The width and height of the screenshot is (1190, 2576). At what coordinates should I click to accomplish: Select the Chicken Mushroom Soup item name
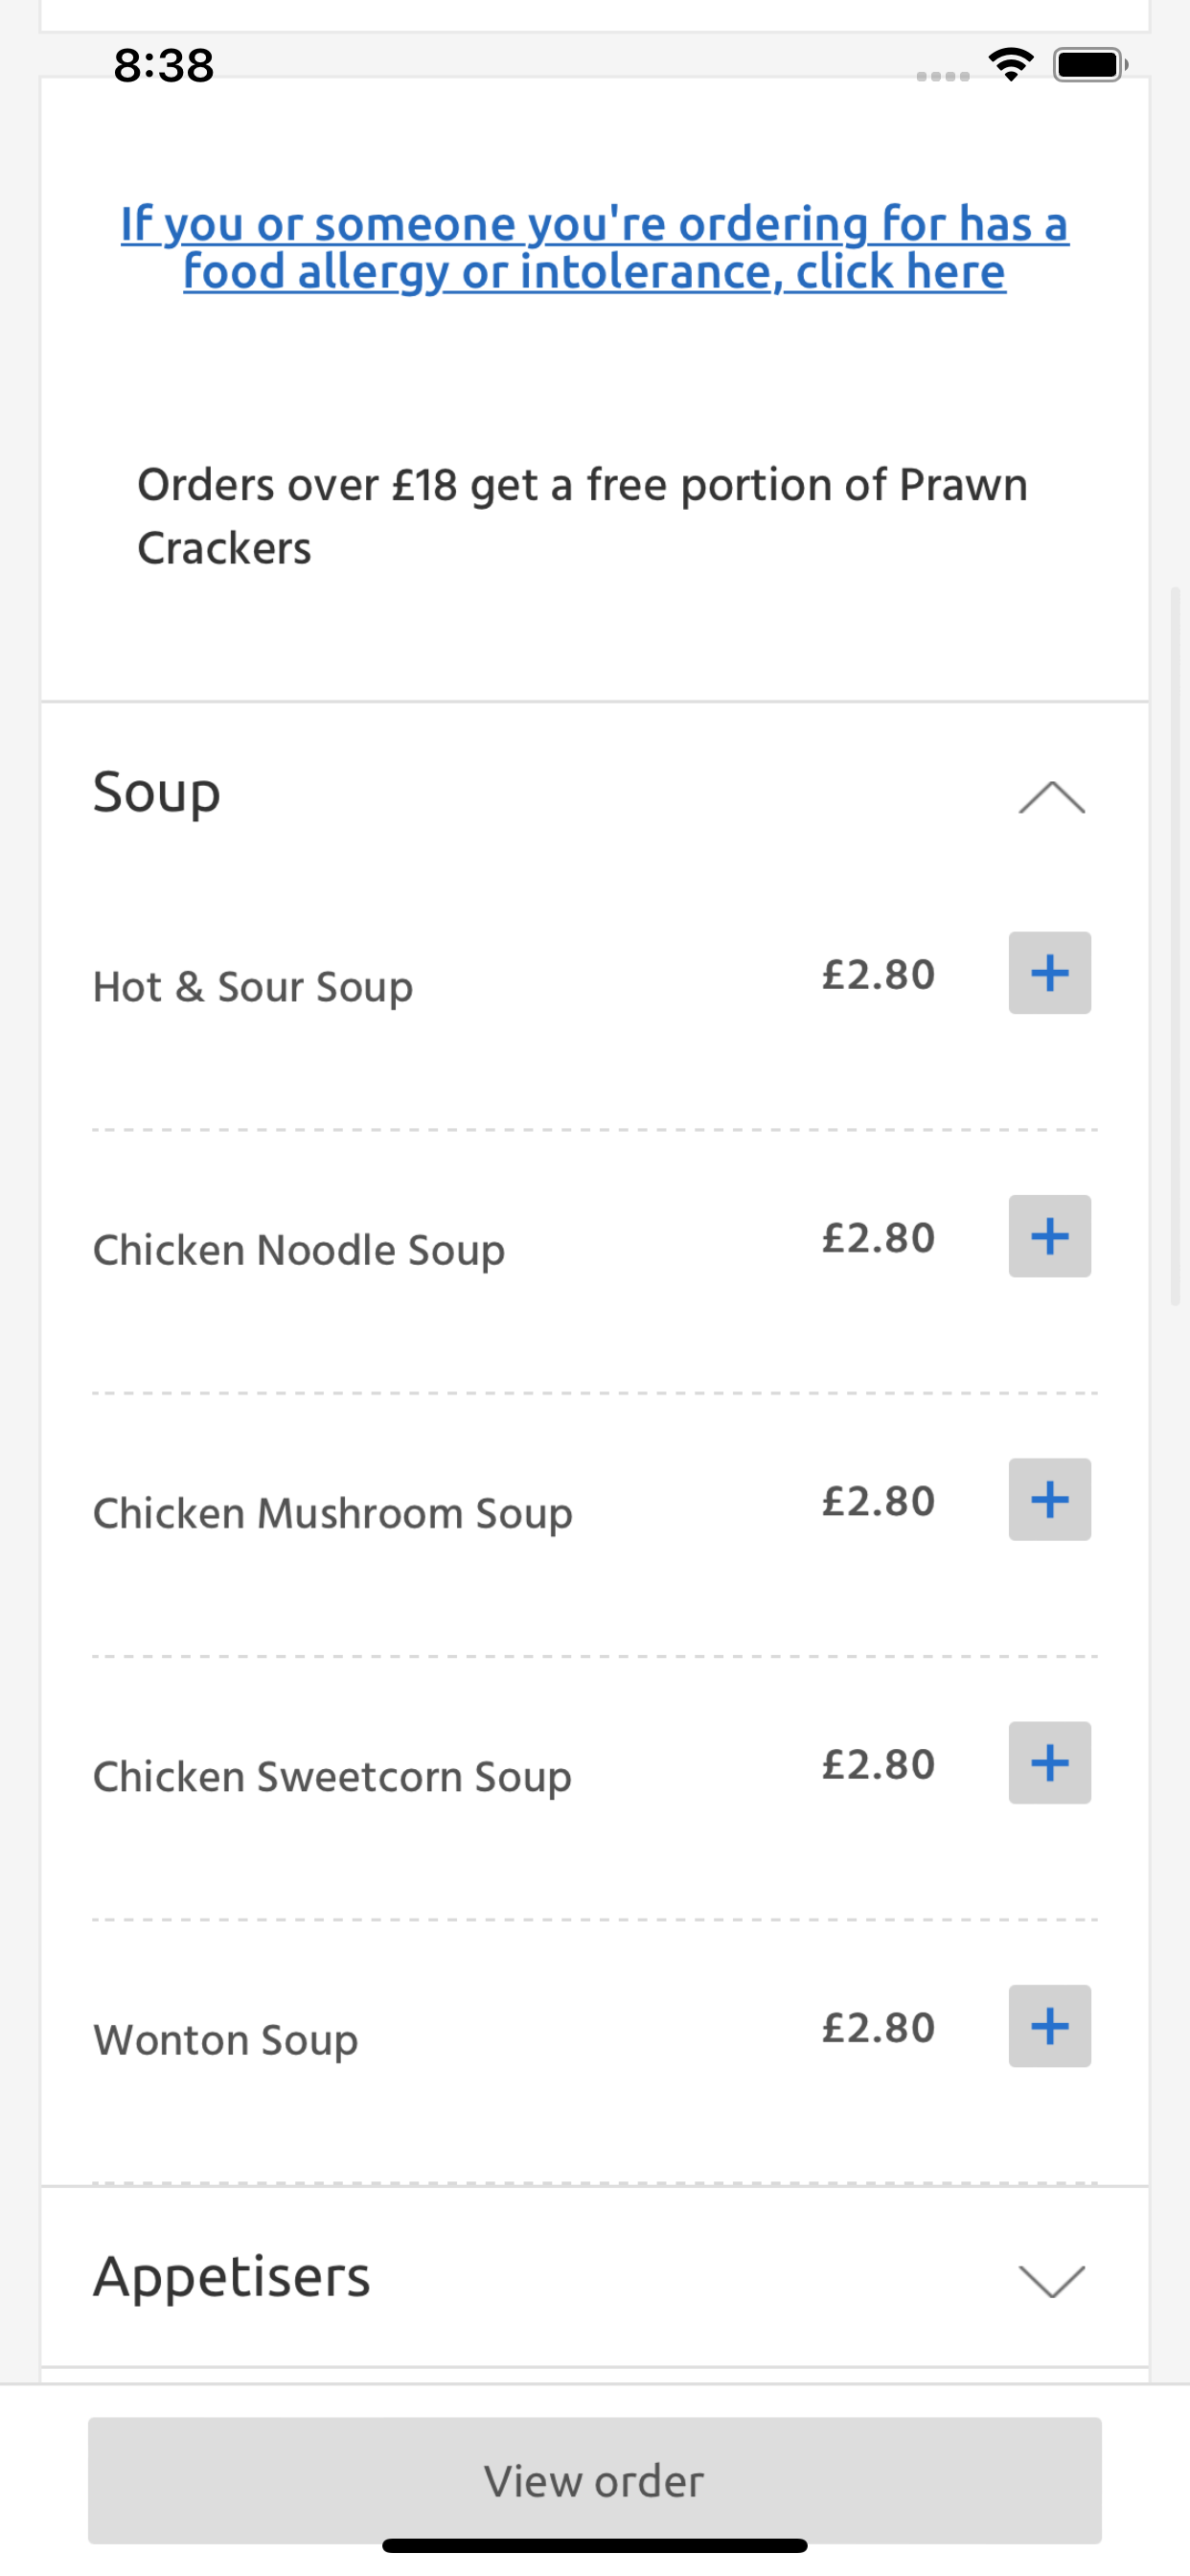tap(333, 1513)
